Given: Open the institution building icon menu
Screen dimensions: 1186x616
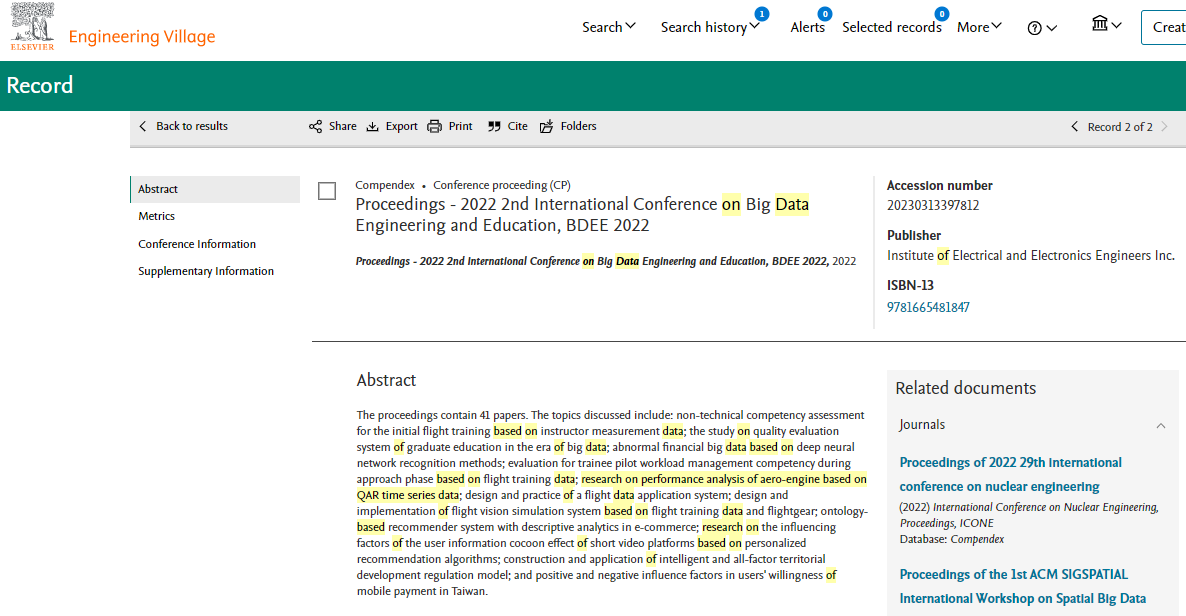Looking at the screenshot, I should 1106,25.
